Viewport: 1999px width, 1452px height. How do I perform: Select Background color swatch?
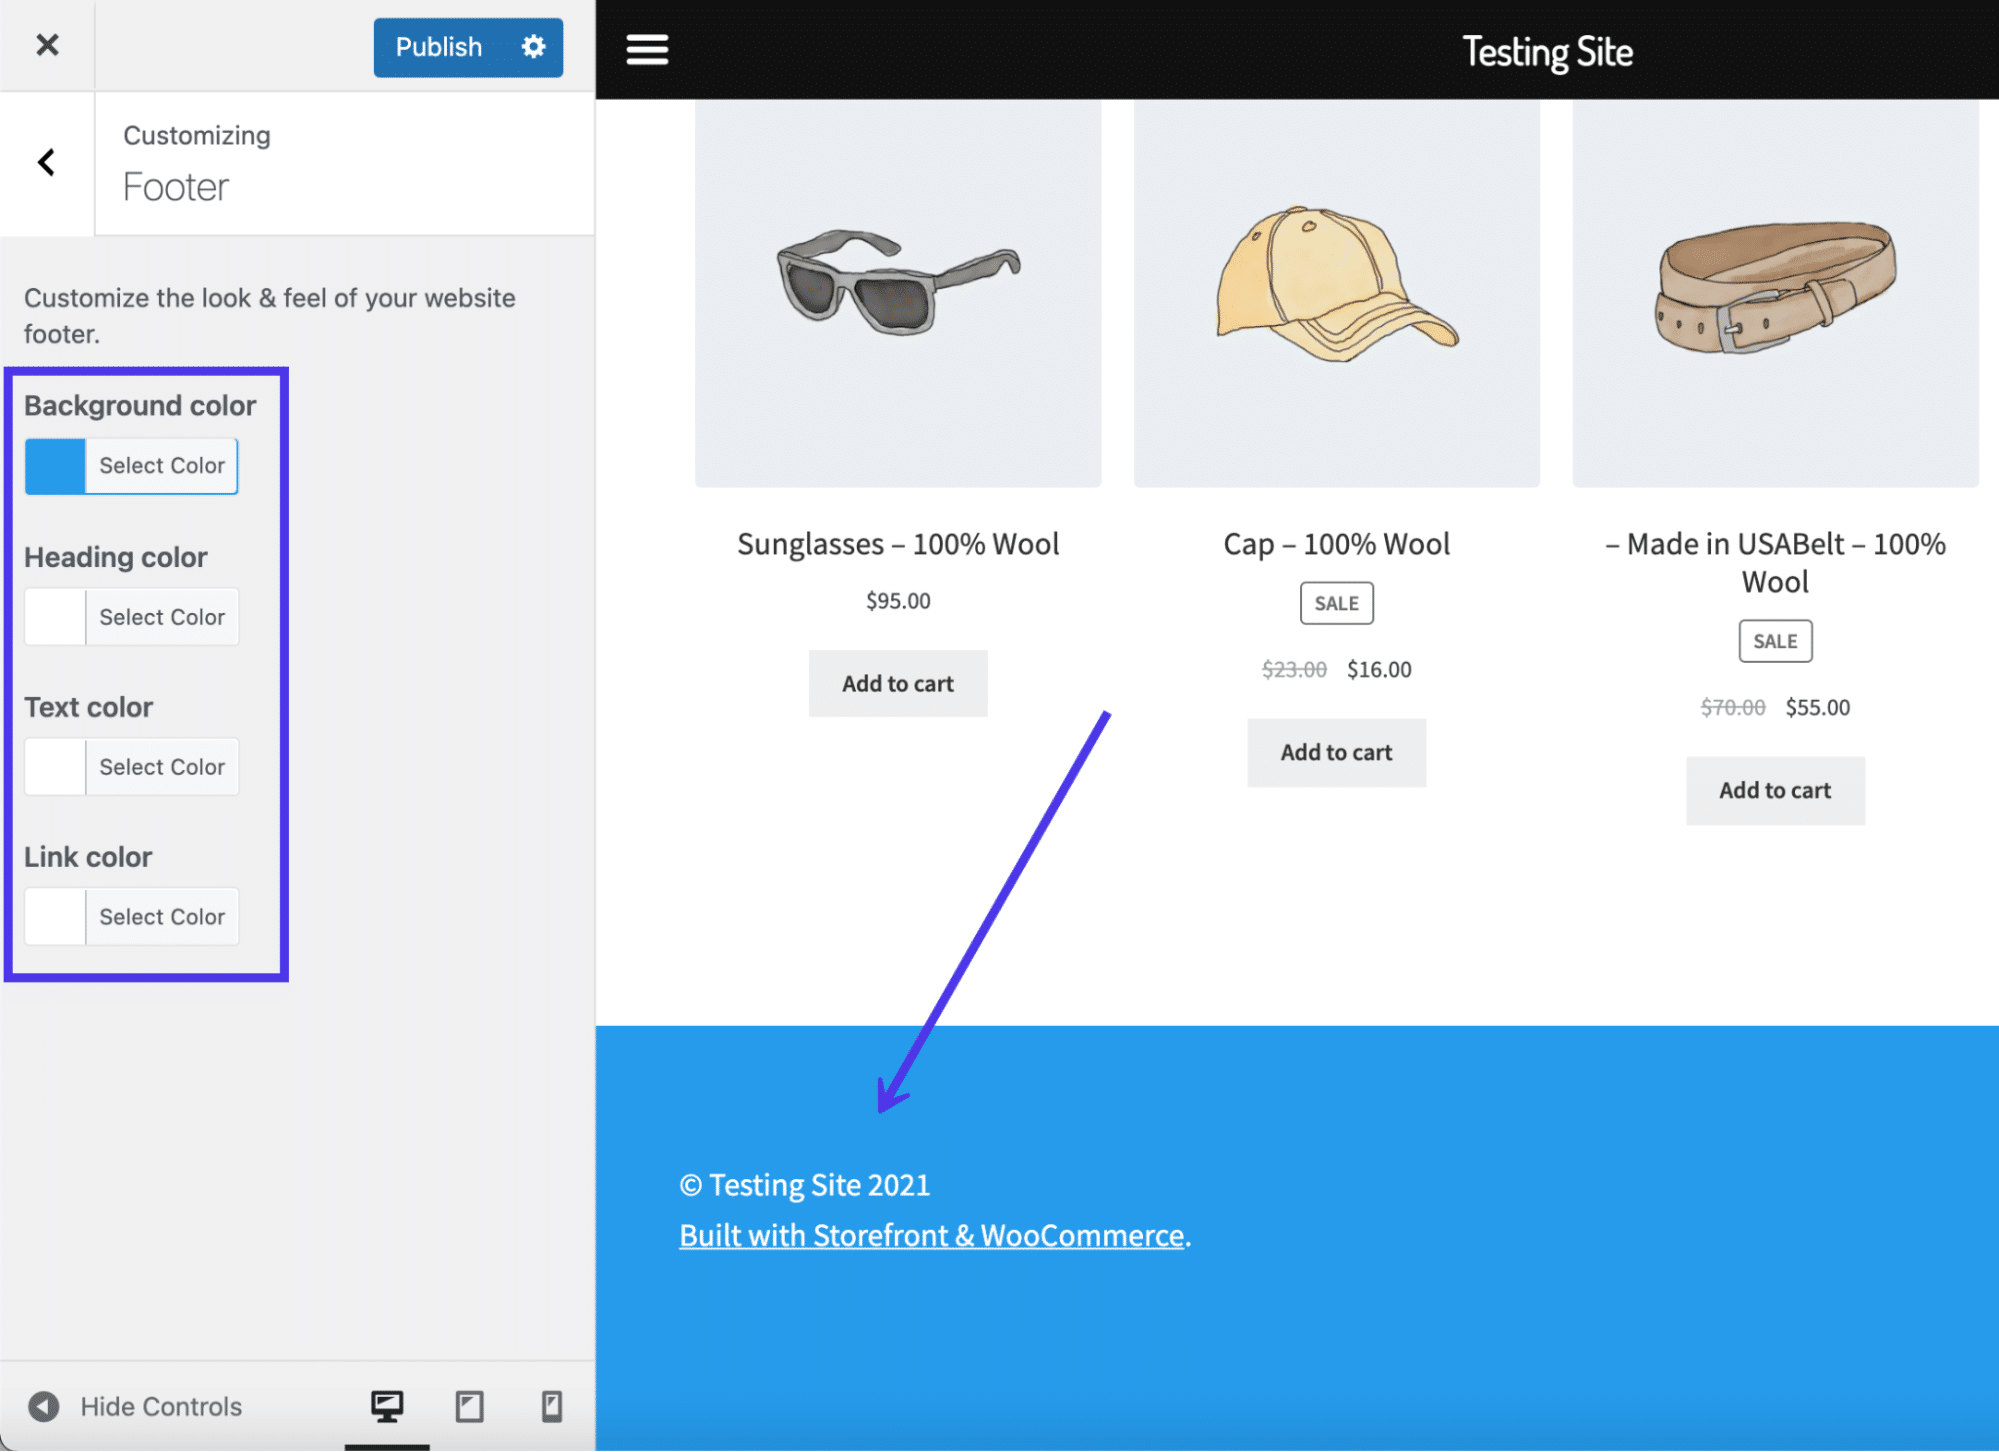click(54, 464)
